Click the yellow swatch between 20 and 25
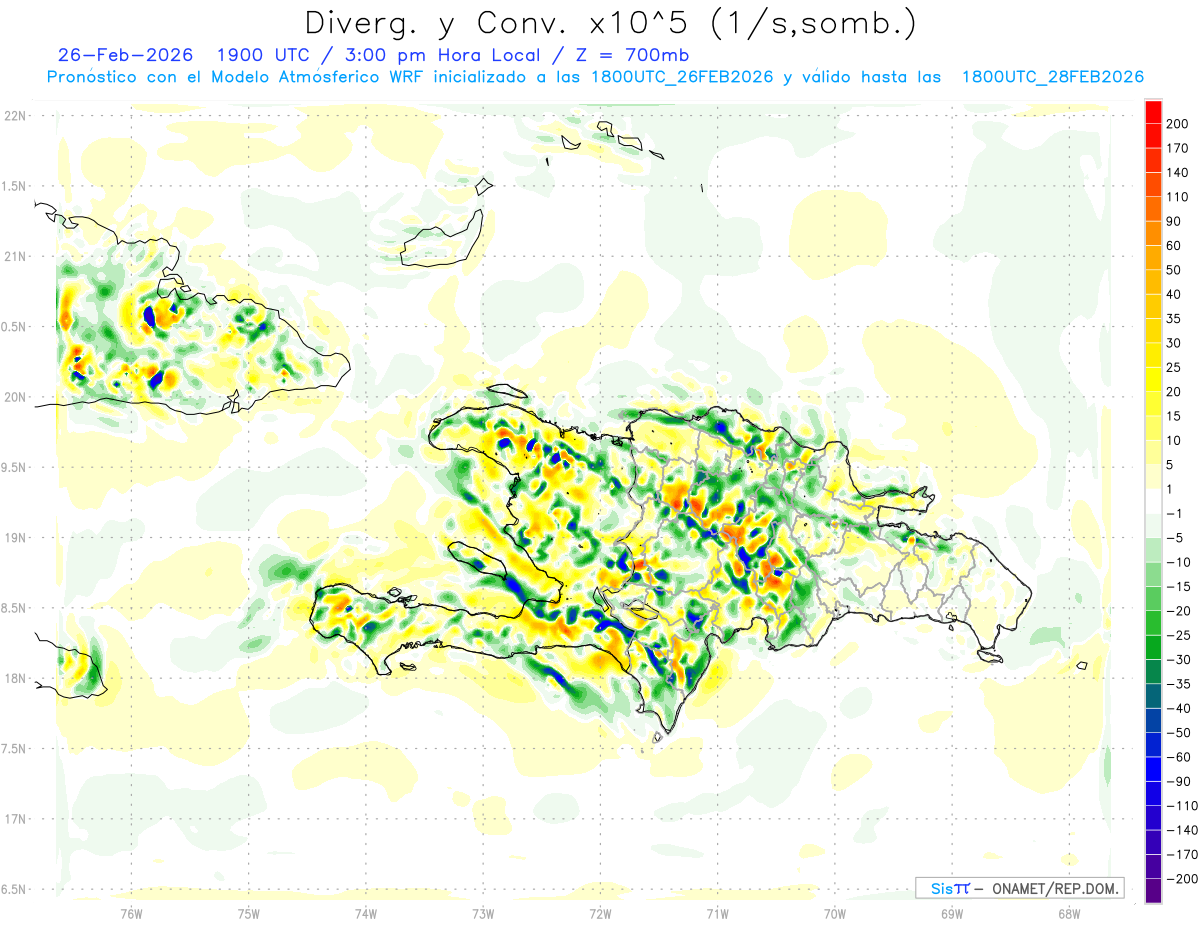The image size is (1200, 927). pyautogui.click(x=1154, y=379)
